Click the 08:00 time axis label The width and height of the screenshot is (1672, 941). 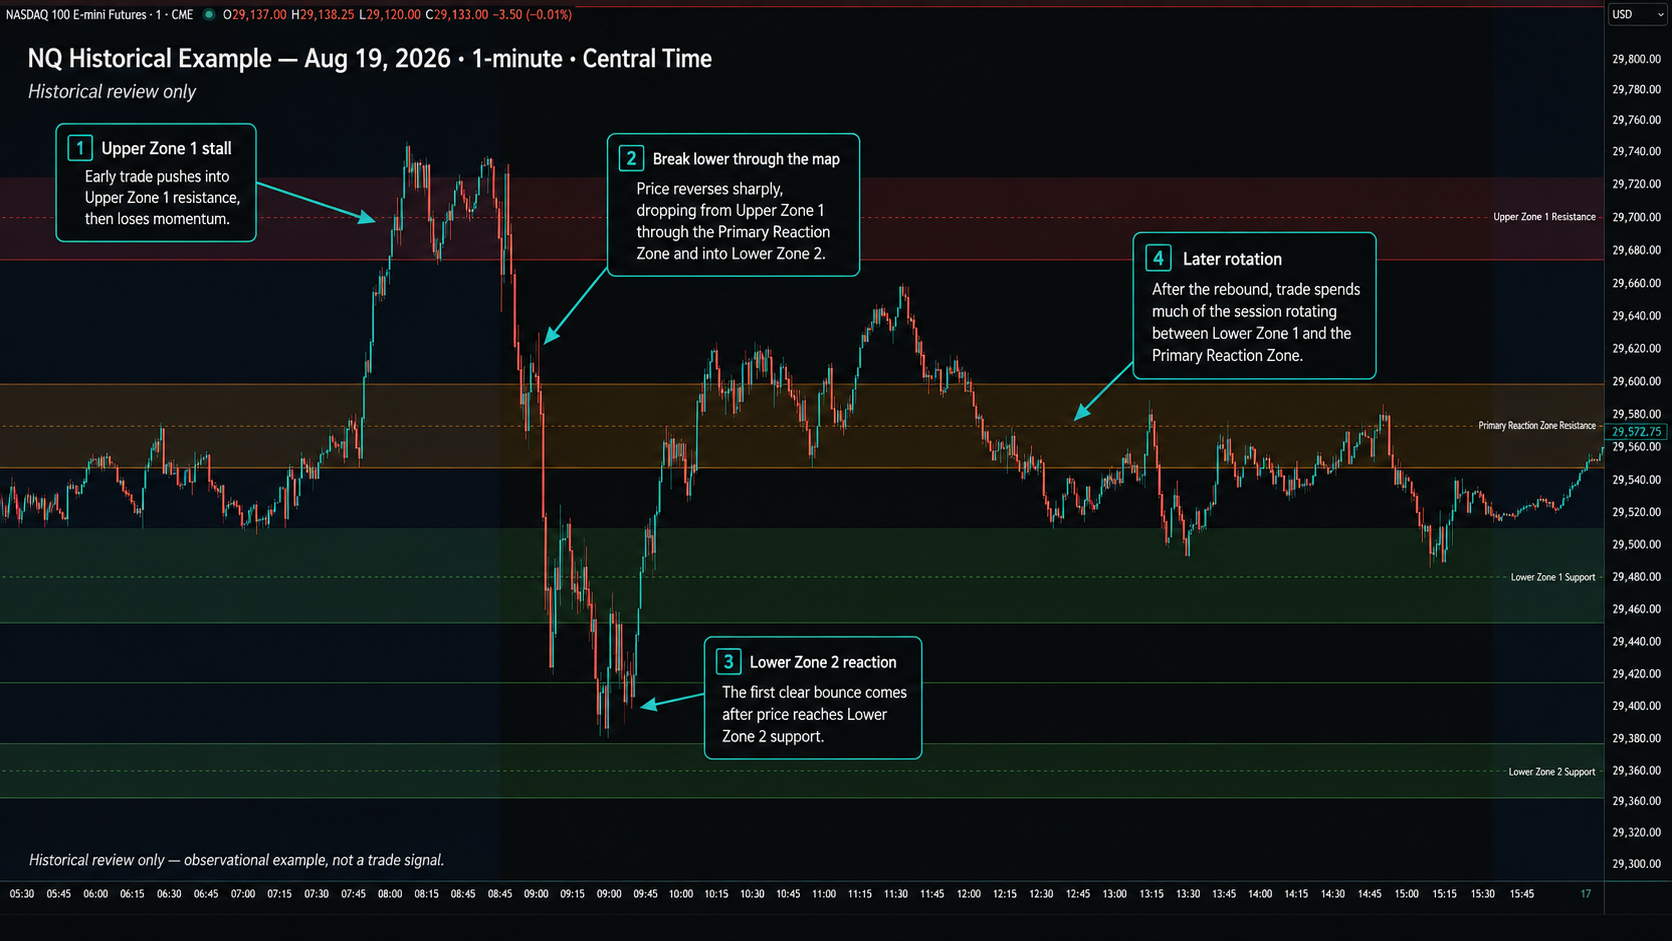390,894
